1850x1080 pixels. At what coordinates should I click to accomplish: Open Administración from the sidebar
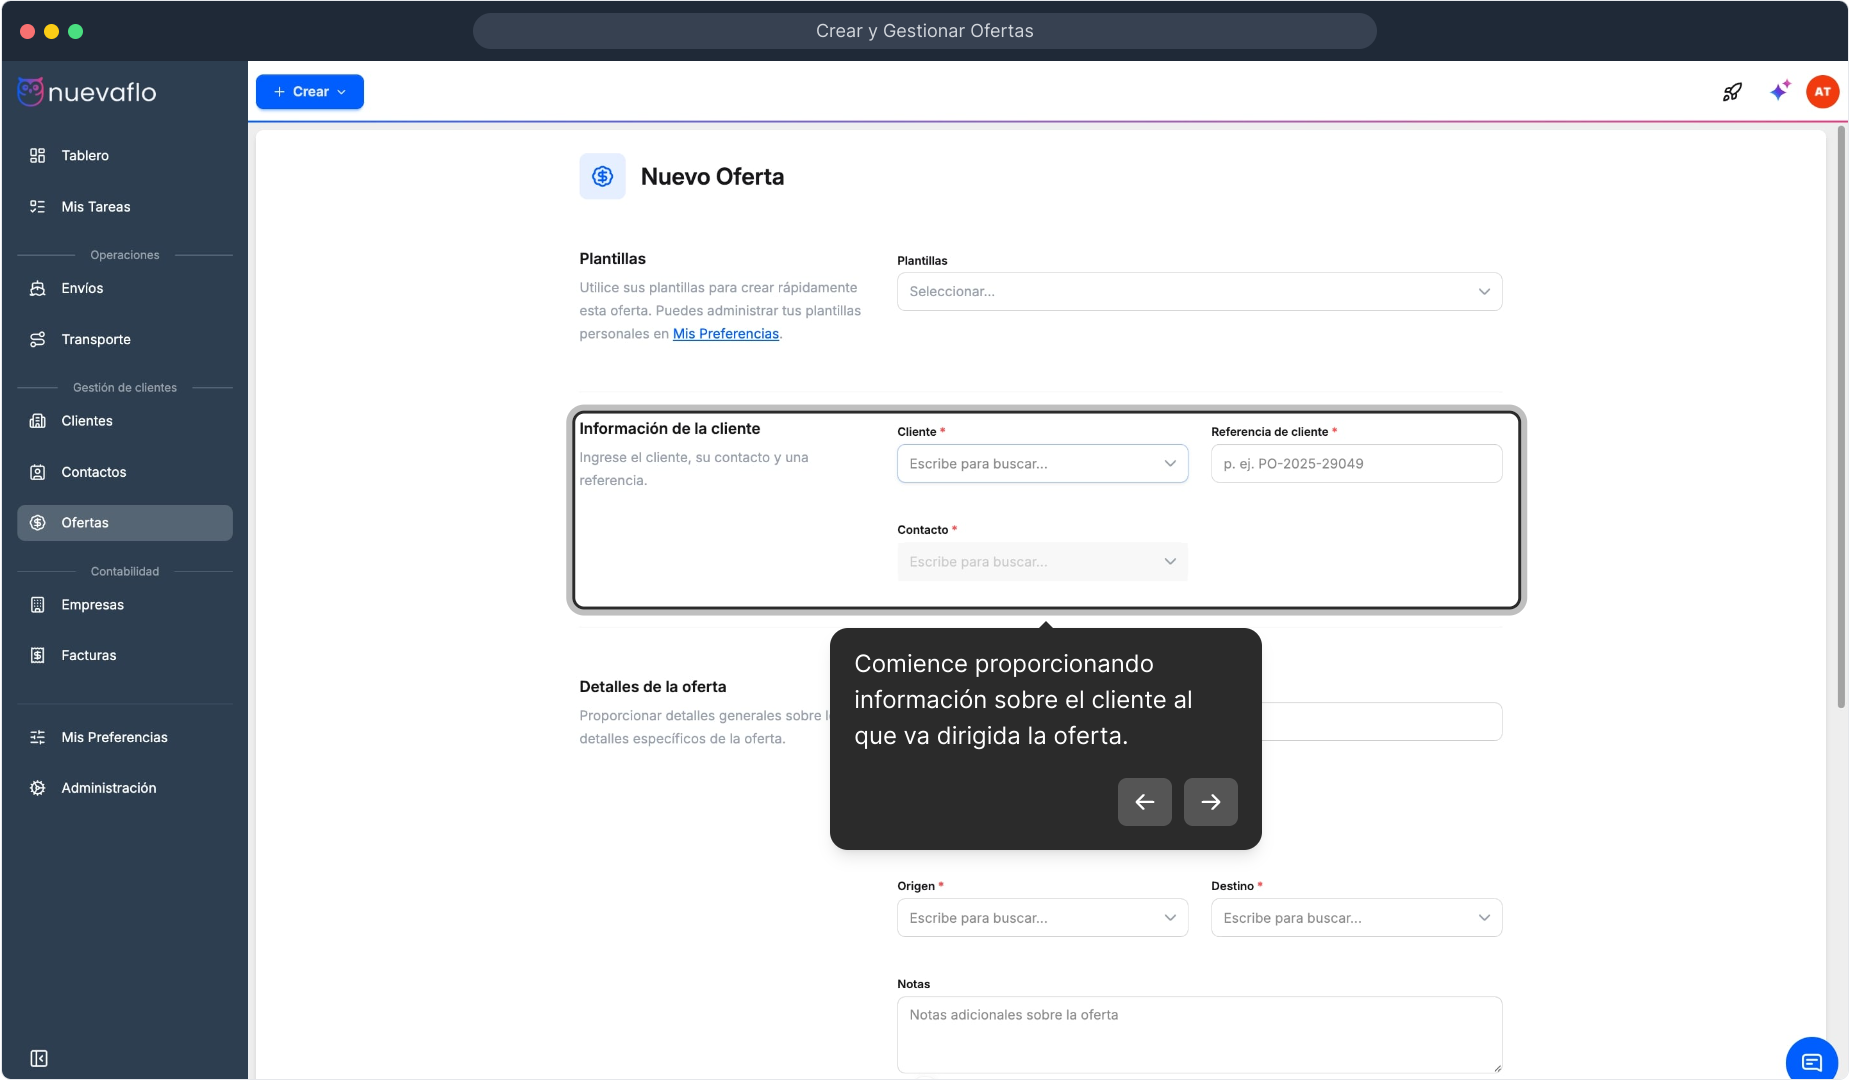[108, 788]
